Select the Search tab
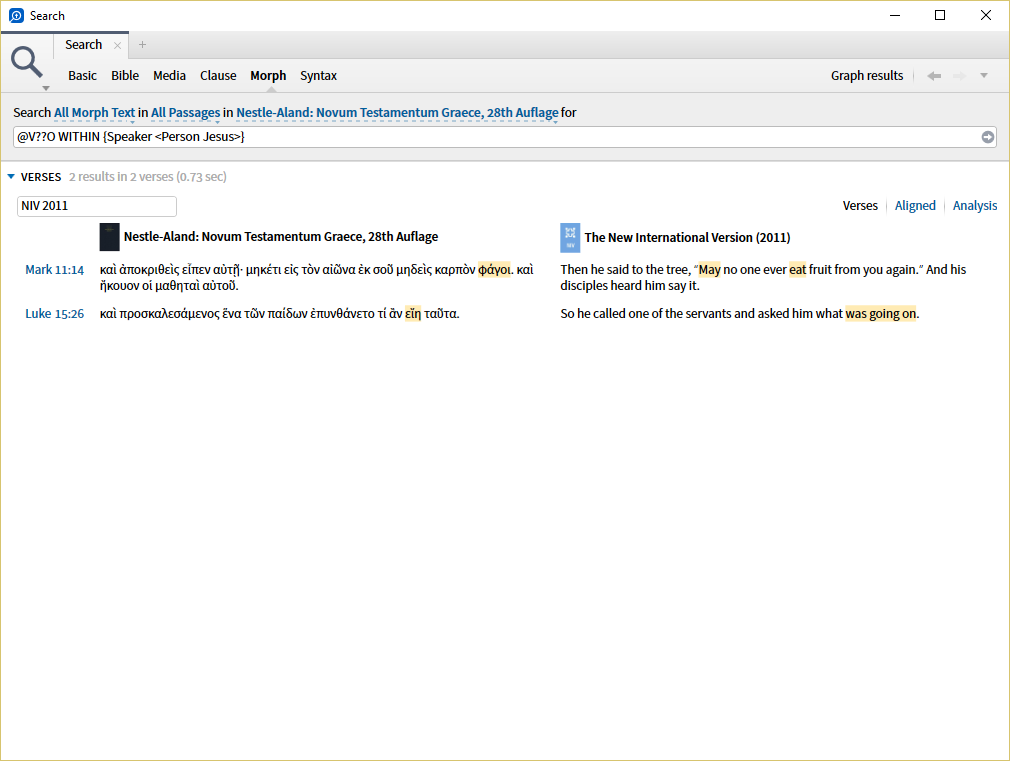Image resolution: width=1010 pixels, height=761 pixels. (83, 44)
